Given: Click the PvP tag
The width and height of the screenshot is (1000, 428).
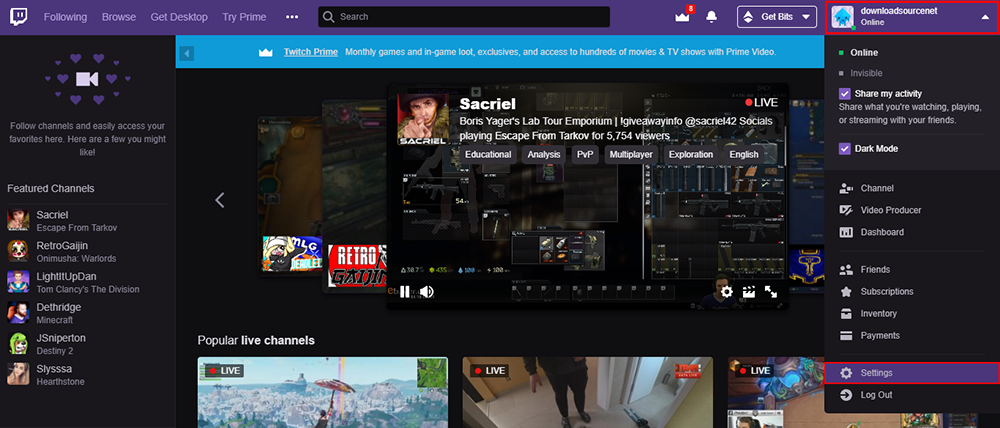Looking at the screenshot, I should 585,154.
